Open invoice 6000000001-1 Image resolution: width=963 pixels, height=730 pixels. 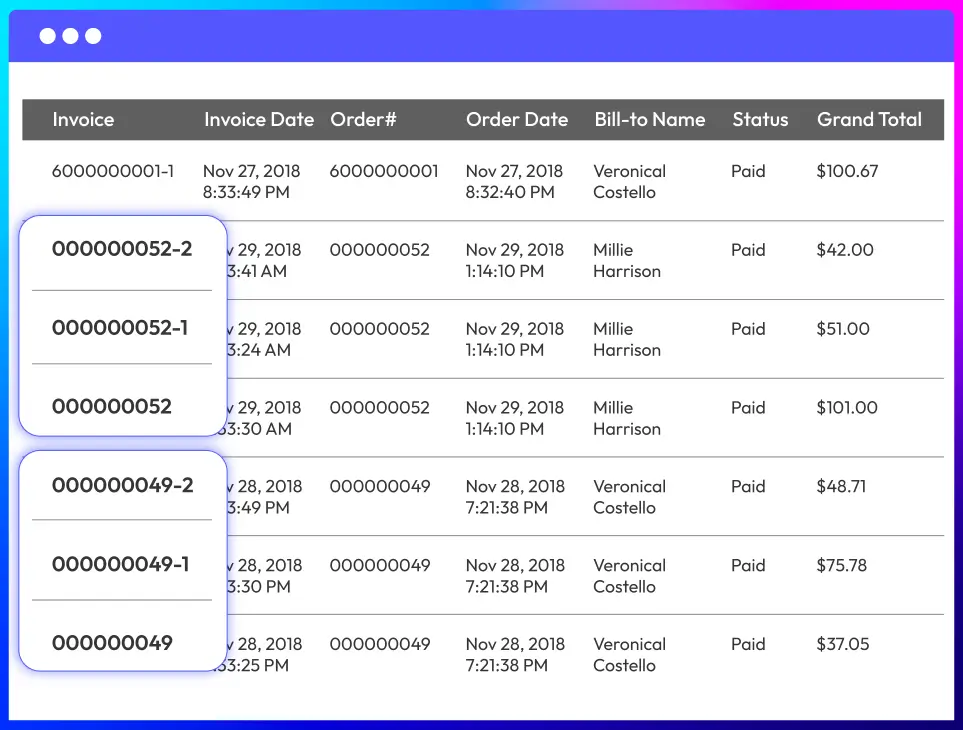pos(113,171)
